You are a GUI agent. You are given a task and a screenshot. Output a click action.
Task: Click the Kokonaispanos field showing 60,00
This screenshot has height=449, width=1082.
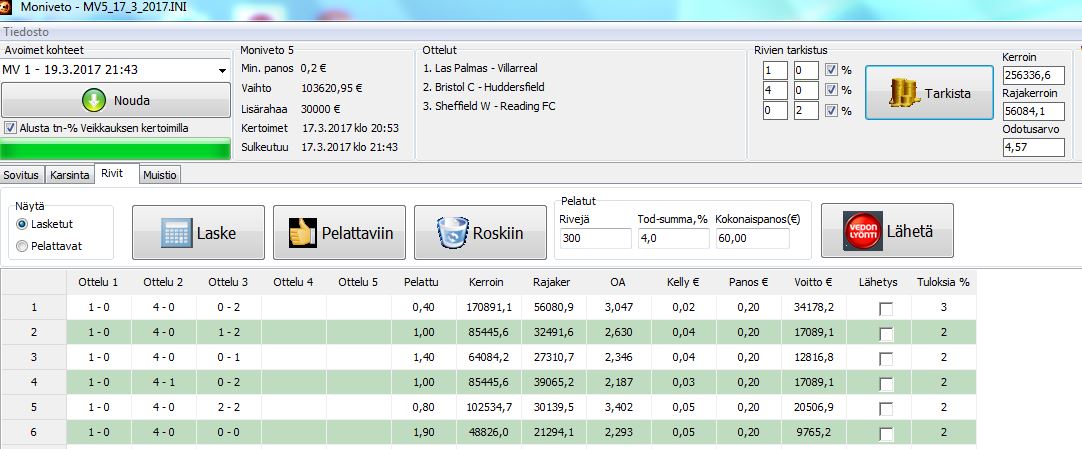point(752,239)
